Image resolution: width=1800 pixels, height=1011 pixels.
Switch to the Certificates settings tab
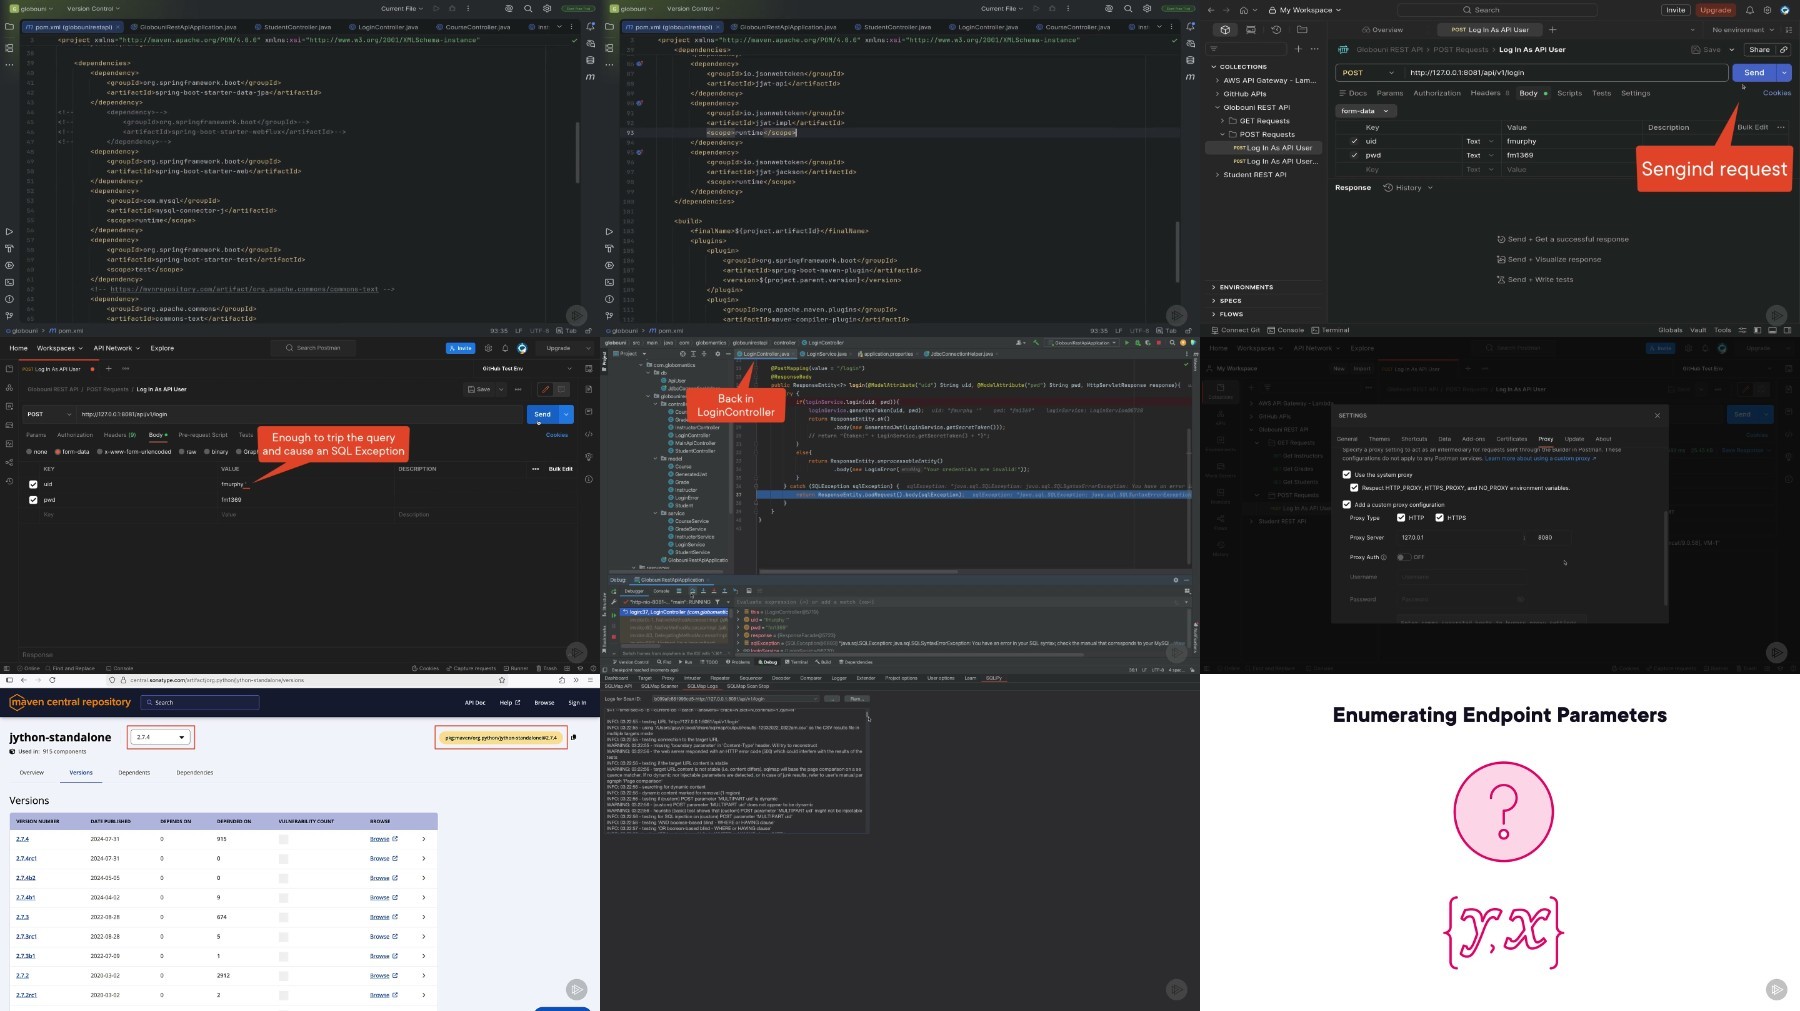coord(1511,439)
